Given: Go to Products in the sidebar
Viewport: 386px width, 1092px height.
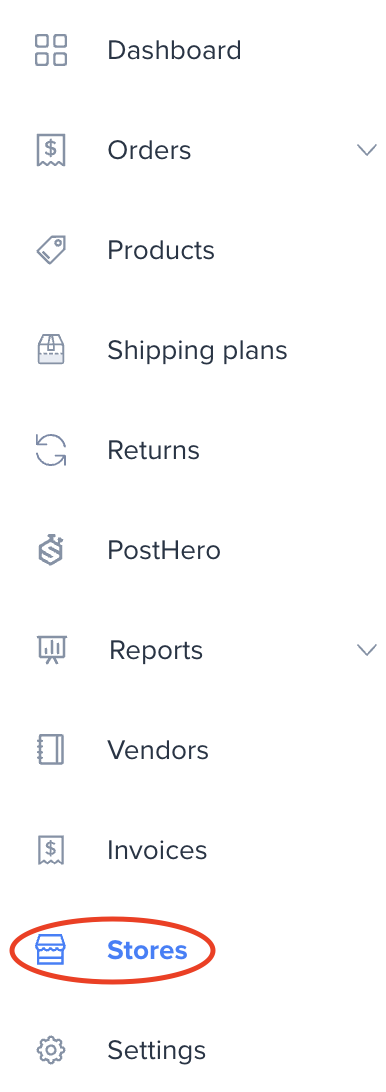Looking at the screenshot, I should [x=161, y=250].
